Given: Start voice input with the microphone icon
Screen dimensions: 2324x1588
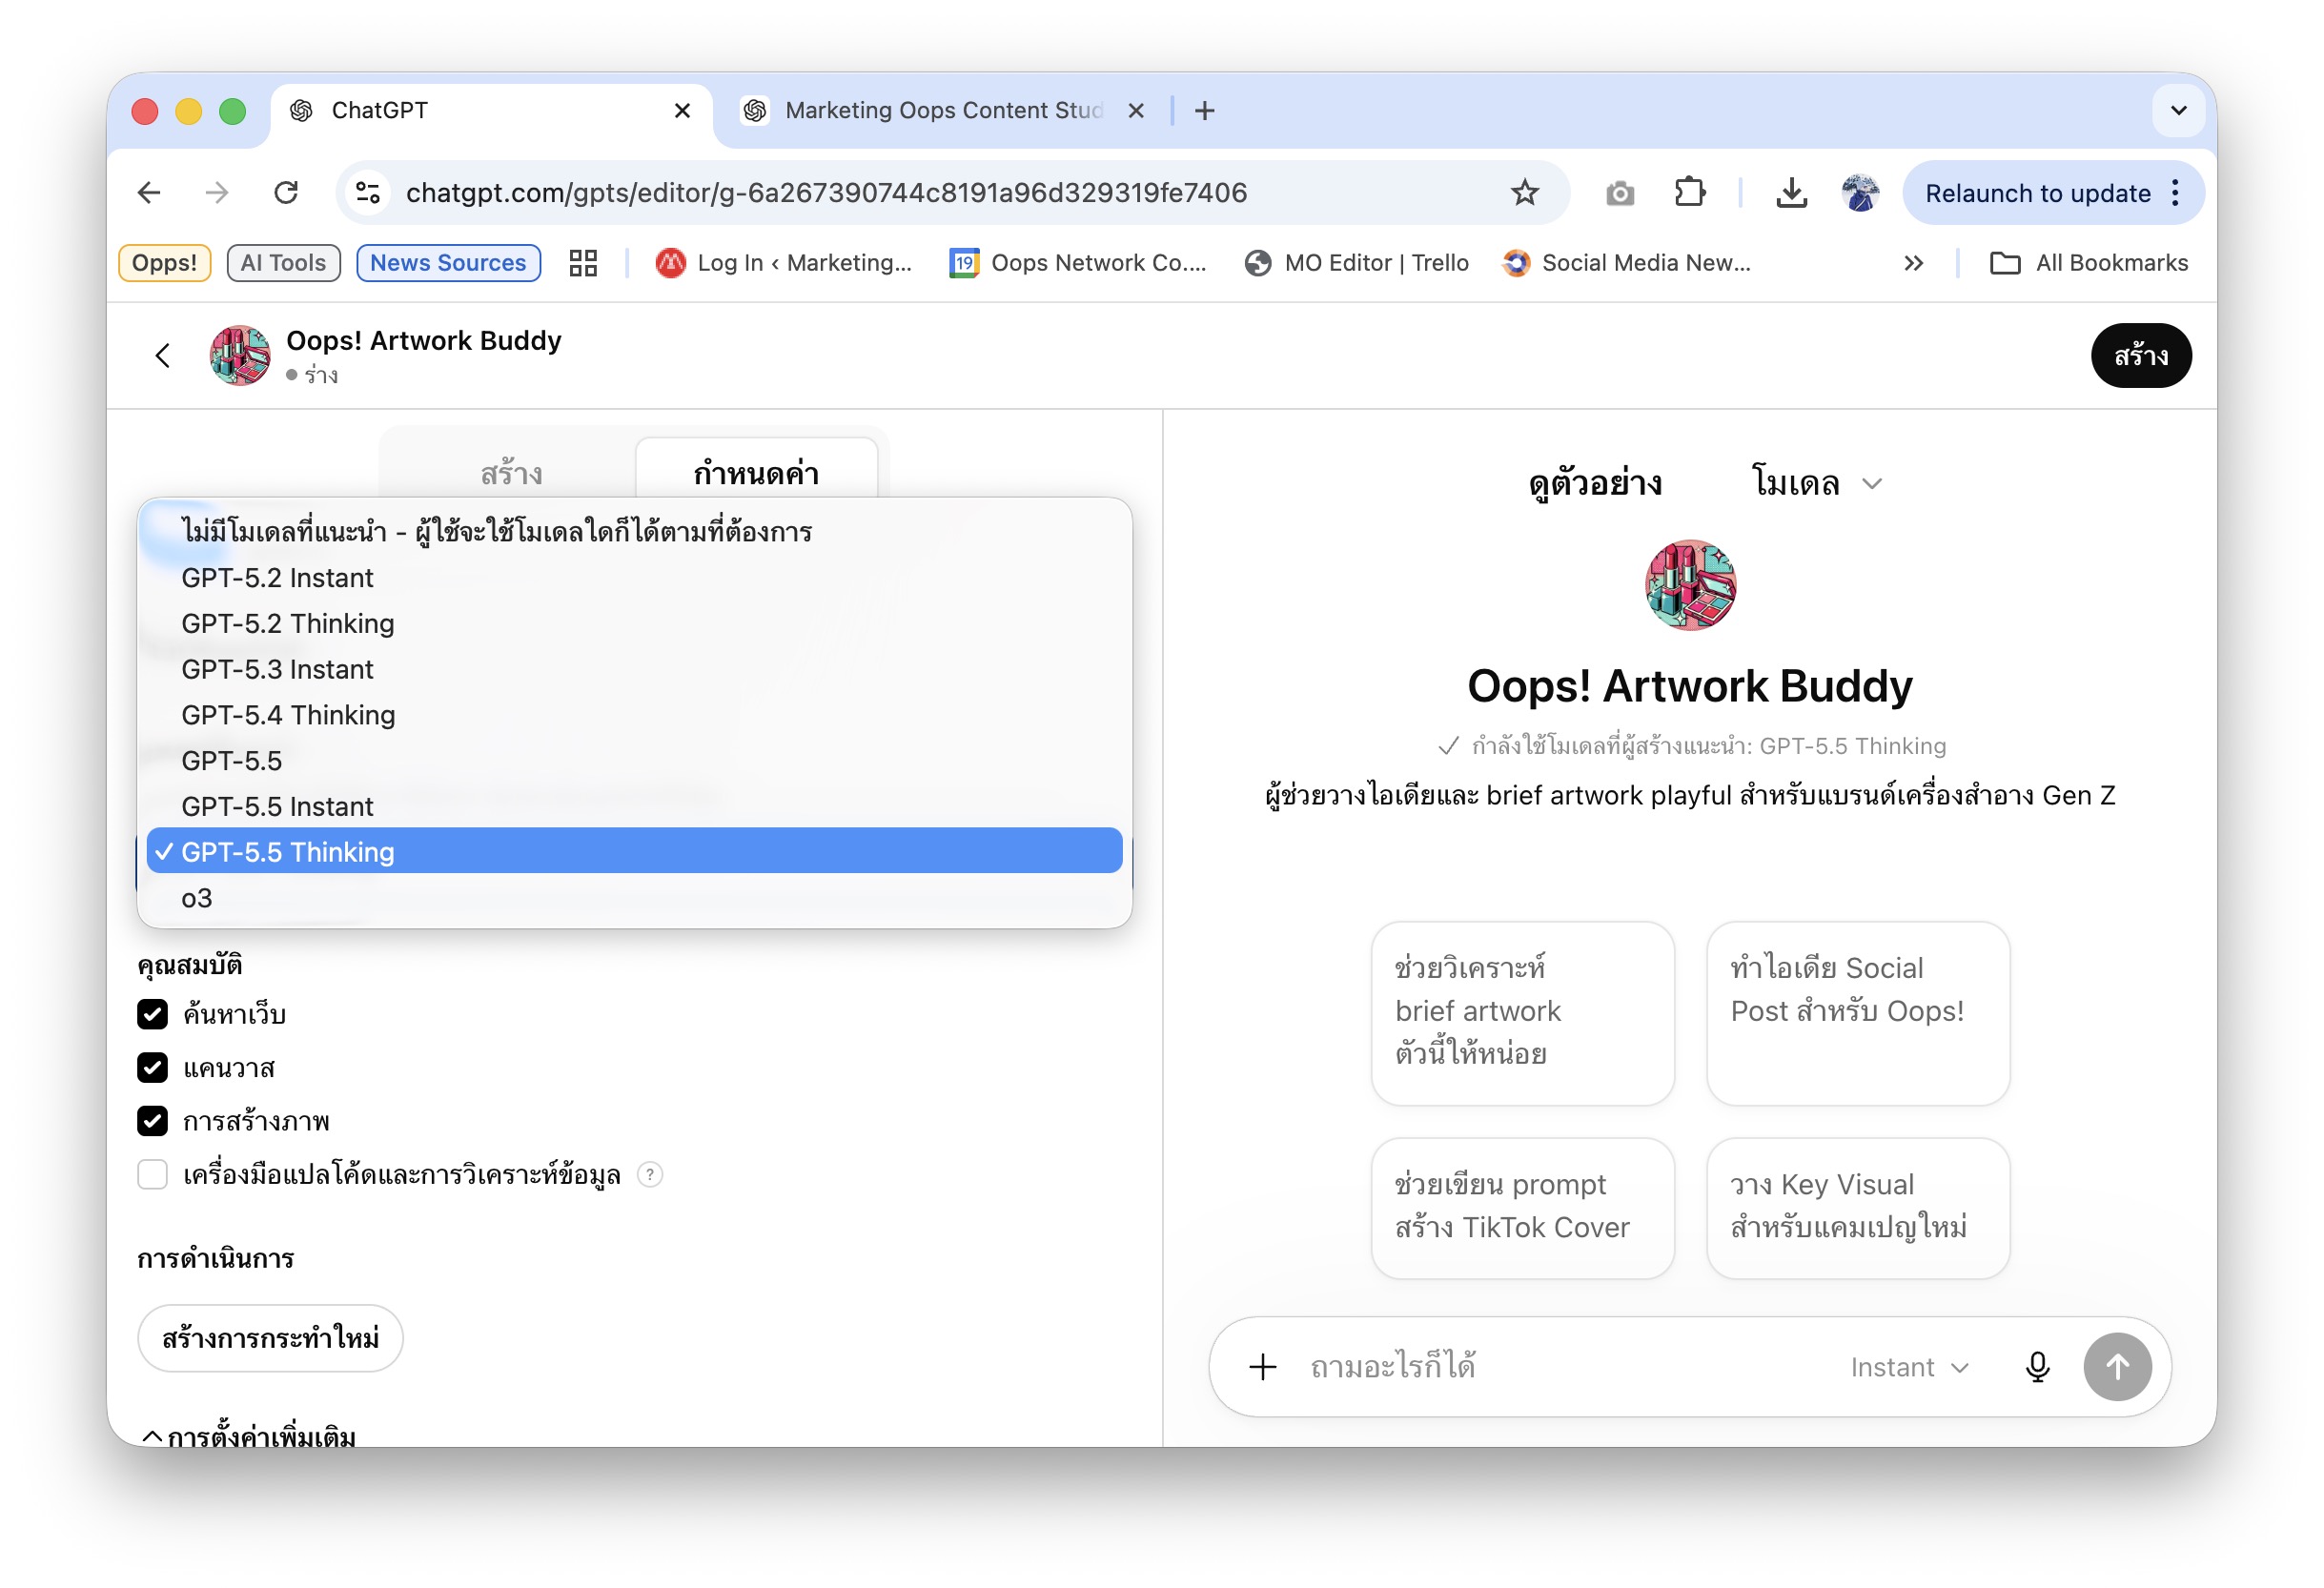Looking at the screenshot, I should coord(2038,1367).
